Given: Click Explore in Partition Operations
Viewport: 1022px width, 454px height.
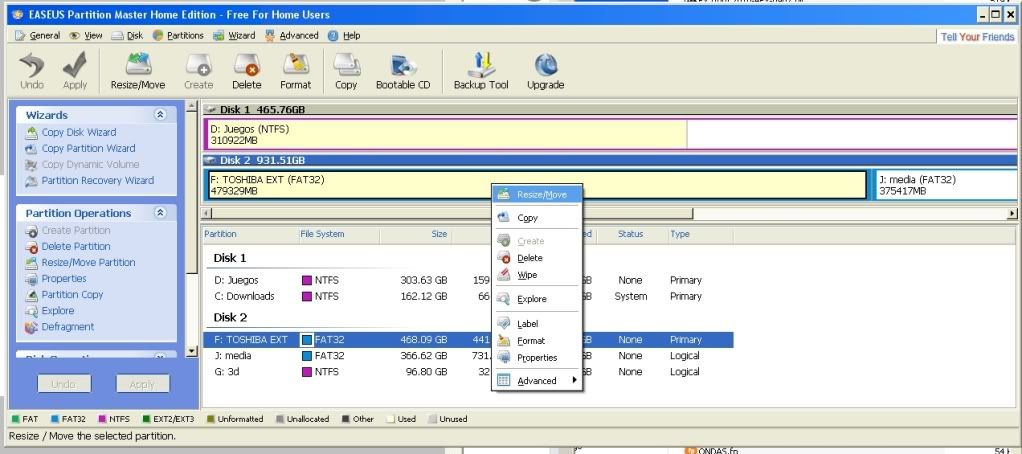Looking at the screenshot, I should pyautogui.click(x=57, y=311).
